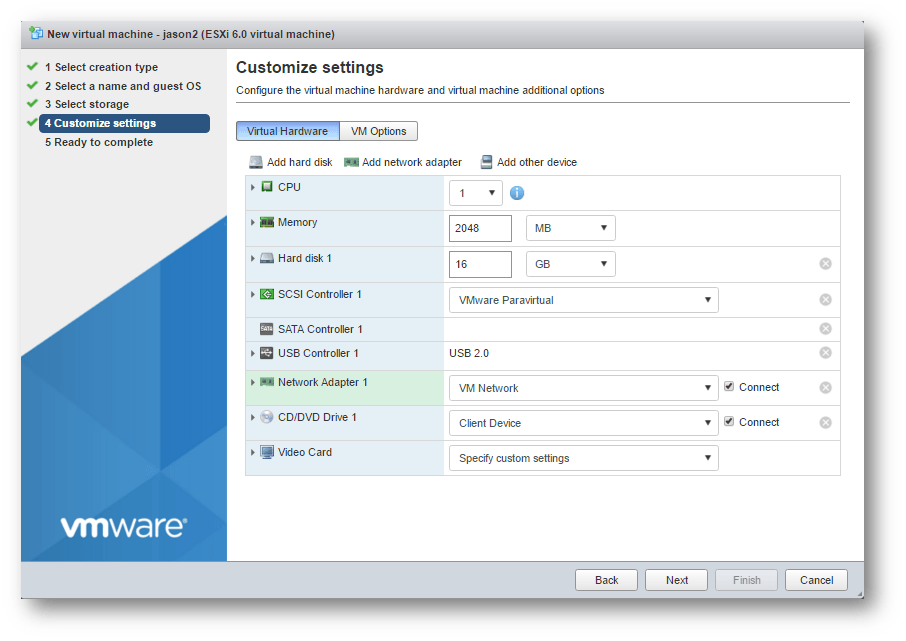Open the VMware Paravirtual controller dropdown
The width and height of the screenshot is (906, 641).
584,300
